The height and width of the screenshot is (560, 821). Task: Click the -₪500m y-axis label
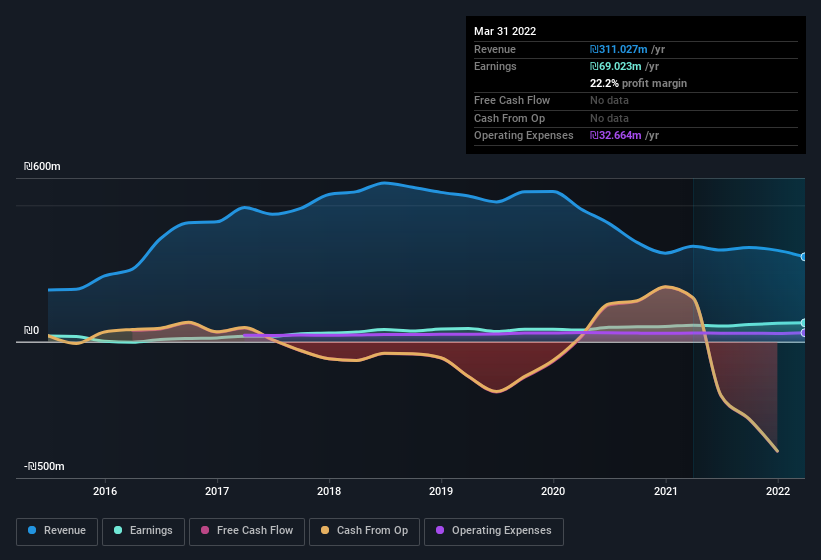[x=44, y=466]
